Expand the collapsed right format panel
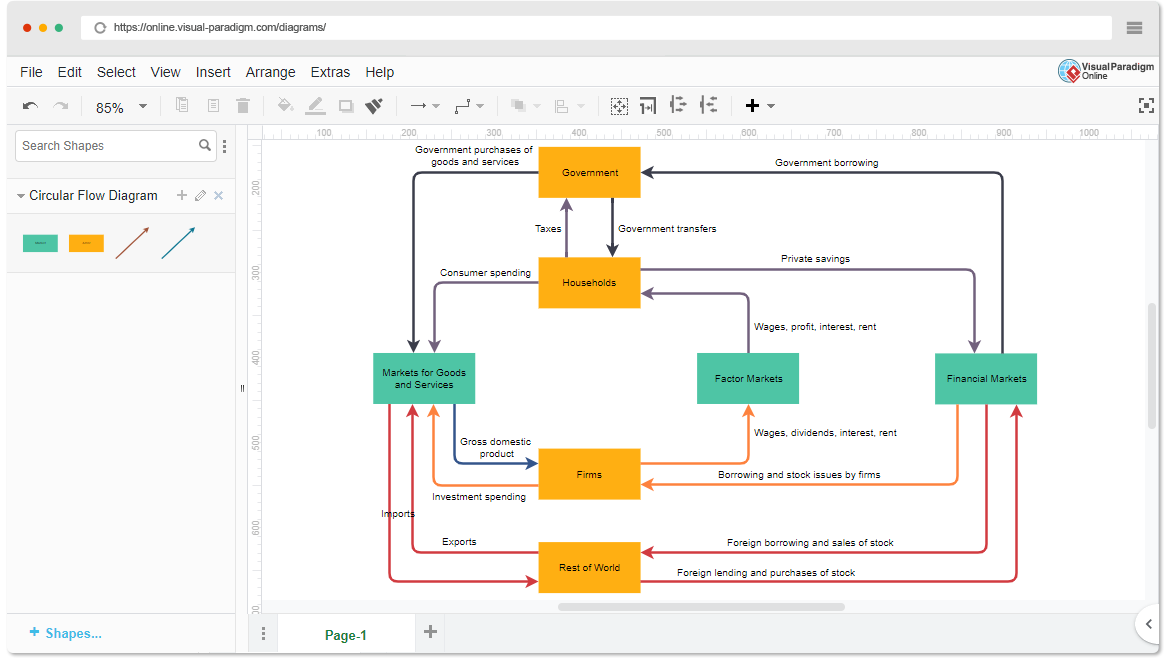The width and height of the screenshot is (1170, 665). [1149, 624]
